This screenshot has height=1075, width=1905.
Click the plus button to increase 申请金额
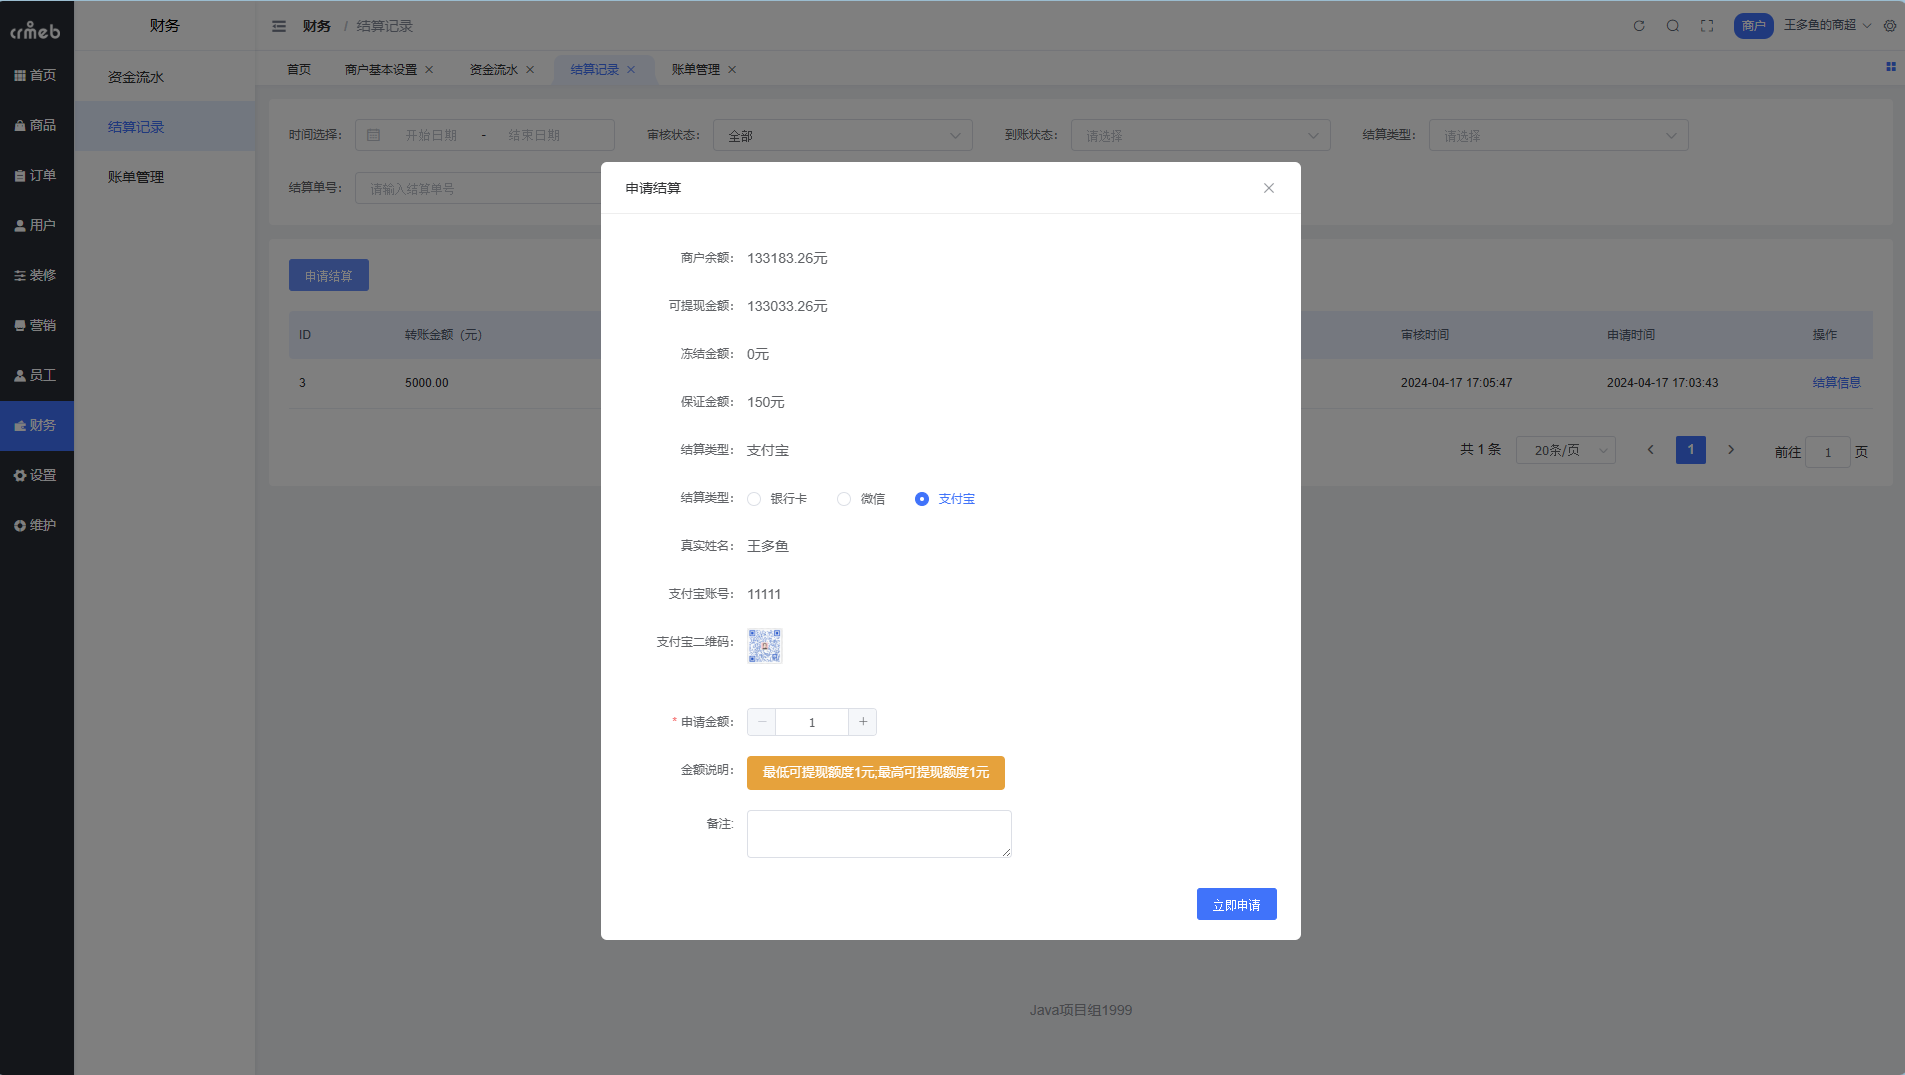[x=863, y=722]
